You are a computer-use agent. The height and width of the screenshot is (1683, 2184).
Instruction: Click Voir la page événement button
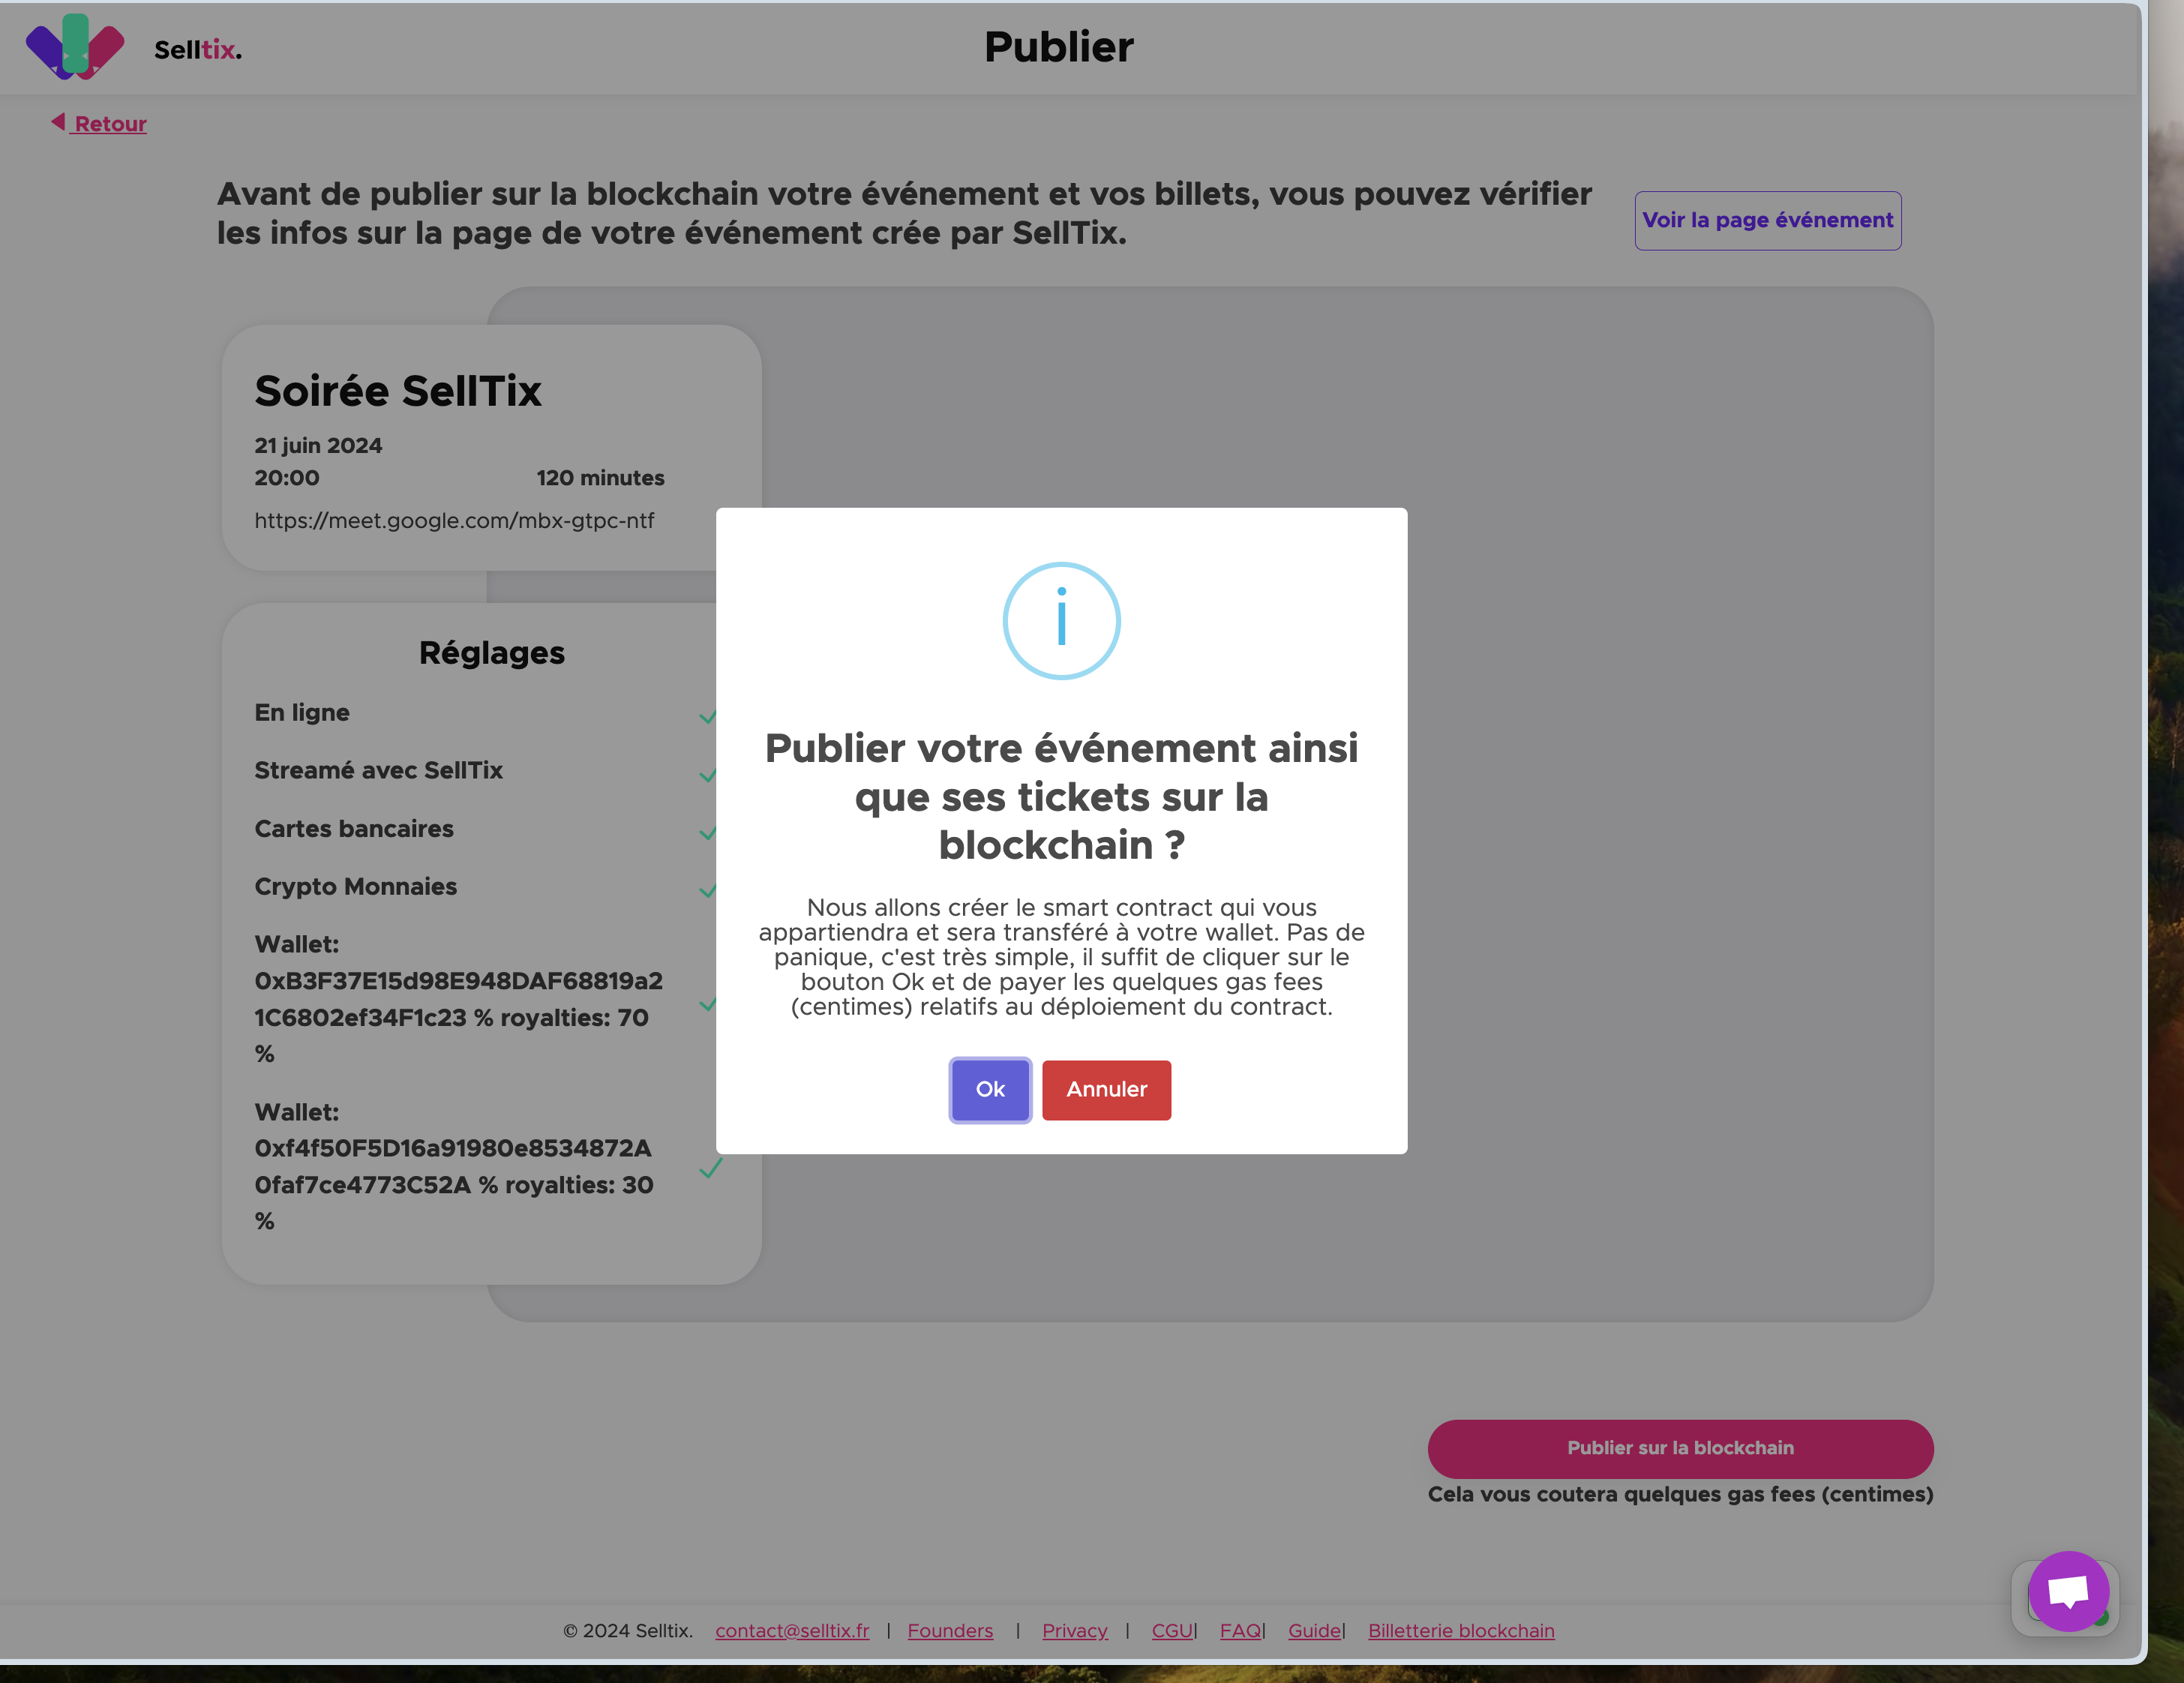1767,220
